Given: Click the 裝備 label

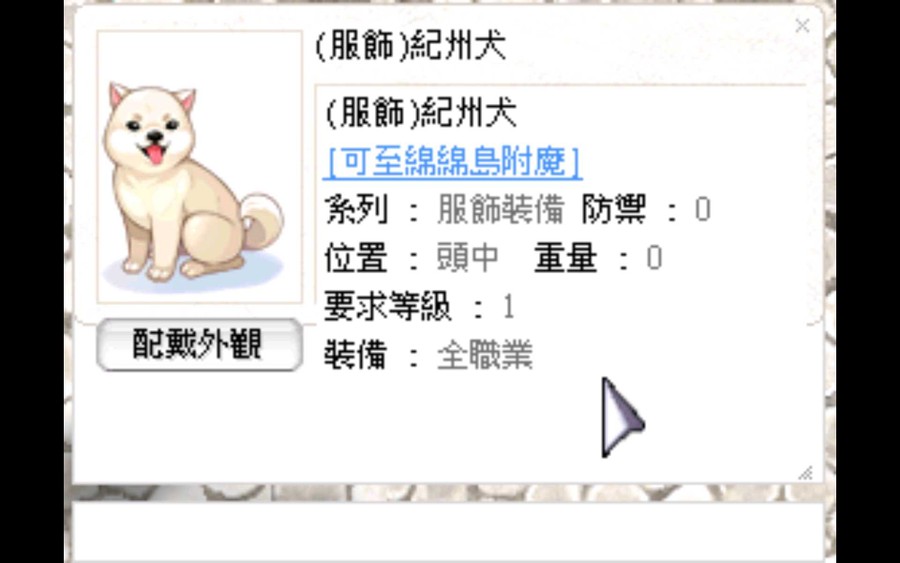Looking at the screenshot, I should point(356,355).
